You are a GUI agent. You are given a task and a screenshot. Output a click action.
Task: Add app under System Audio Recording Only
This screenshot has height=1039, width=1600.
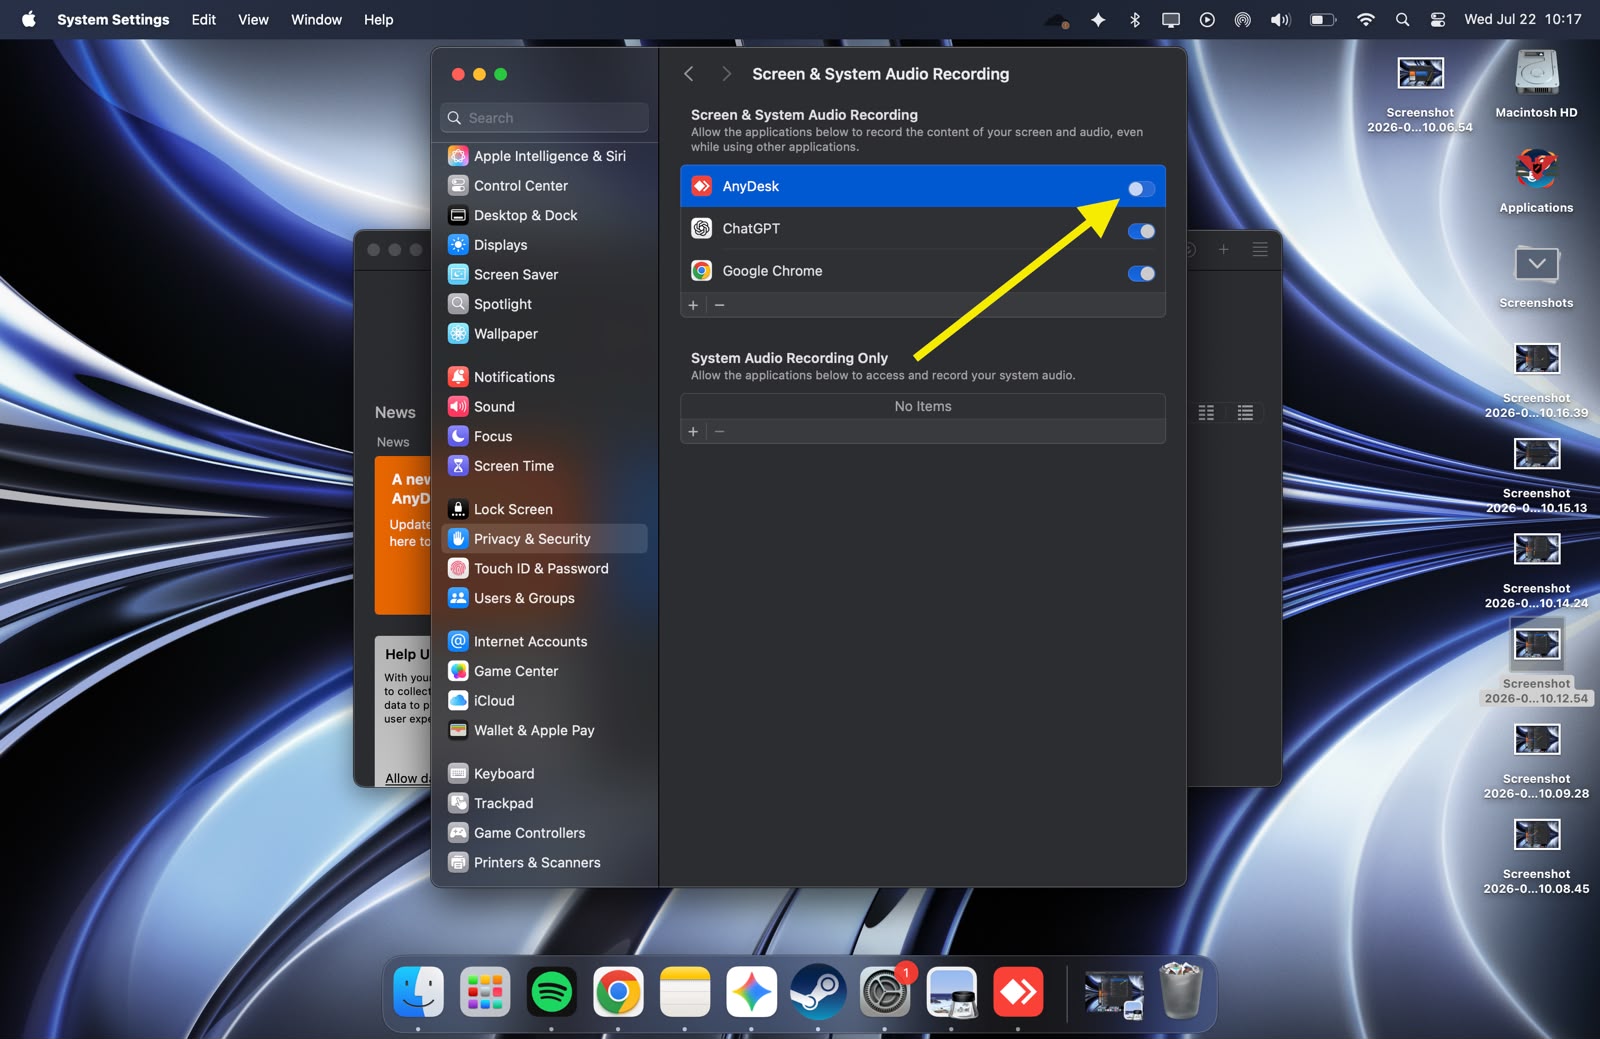(693, 431)
